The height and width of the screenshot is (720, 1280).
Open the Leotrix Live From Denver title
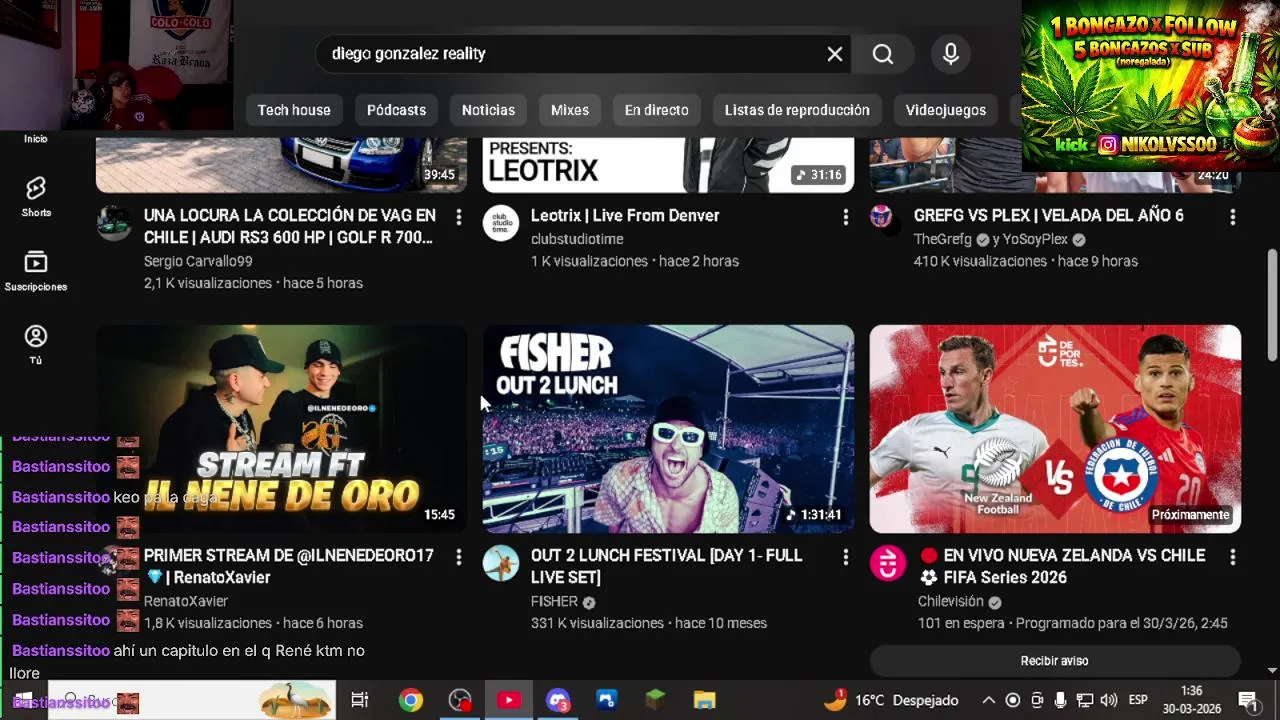(625, 215)
